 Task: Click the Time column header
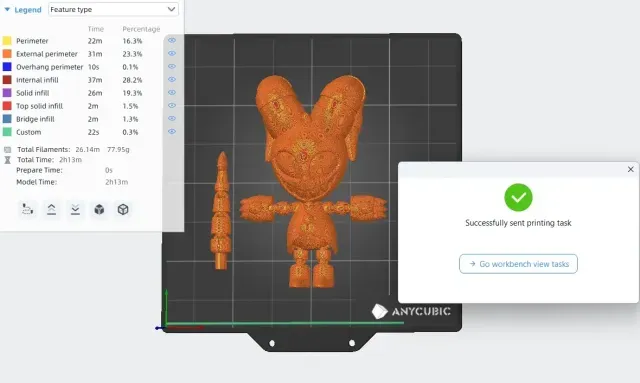(x=96, y=29)
